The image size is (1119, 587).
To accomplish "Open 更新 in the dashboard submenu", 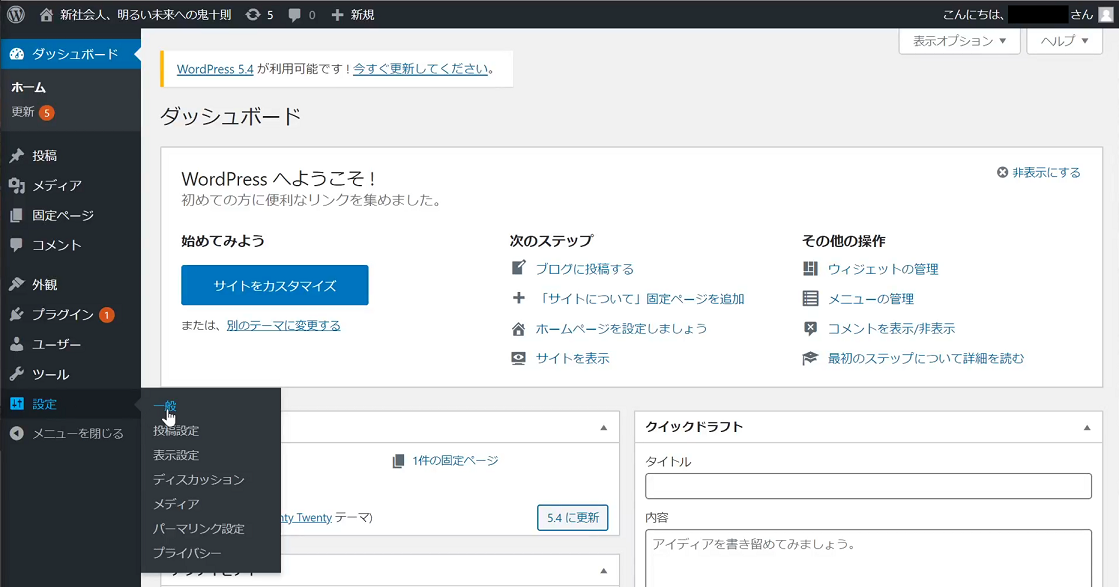I will pyautogui.click(x=33, y=112).
